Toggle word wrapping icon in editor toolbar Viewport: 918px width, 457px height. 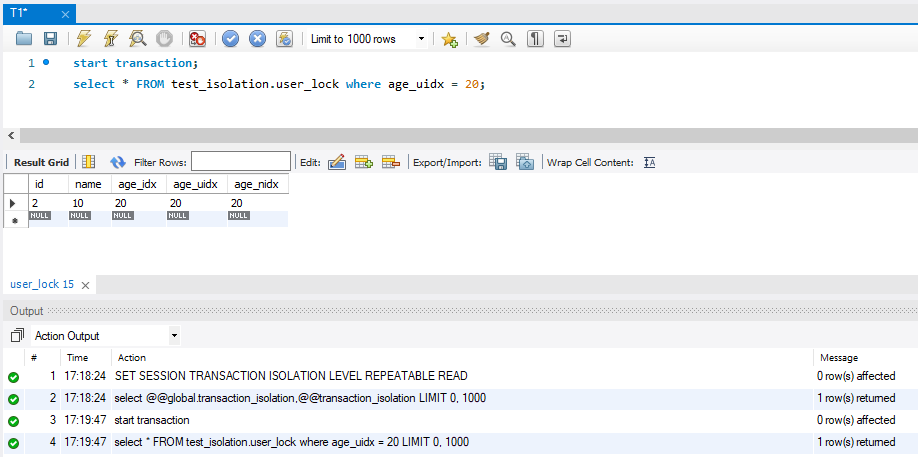tap(562, 39)
